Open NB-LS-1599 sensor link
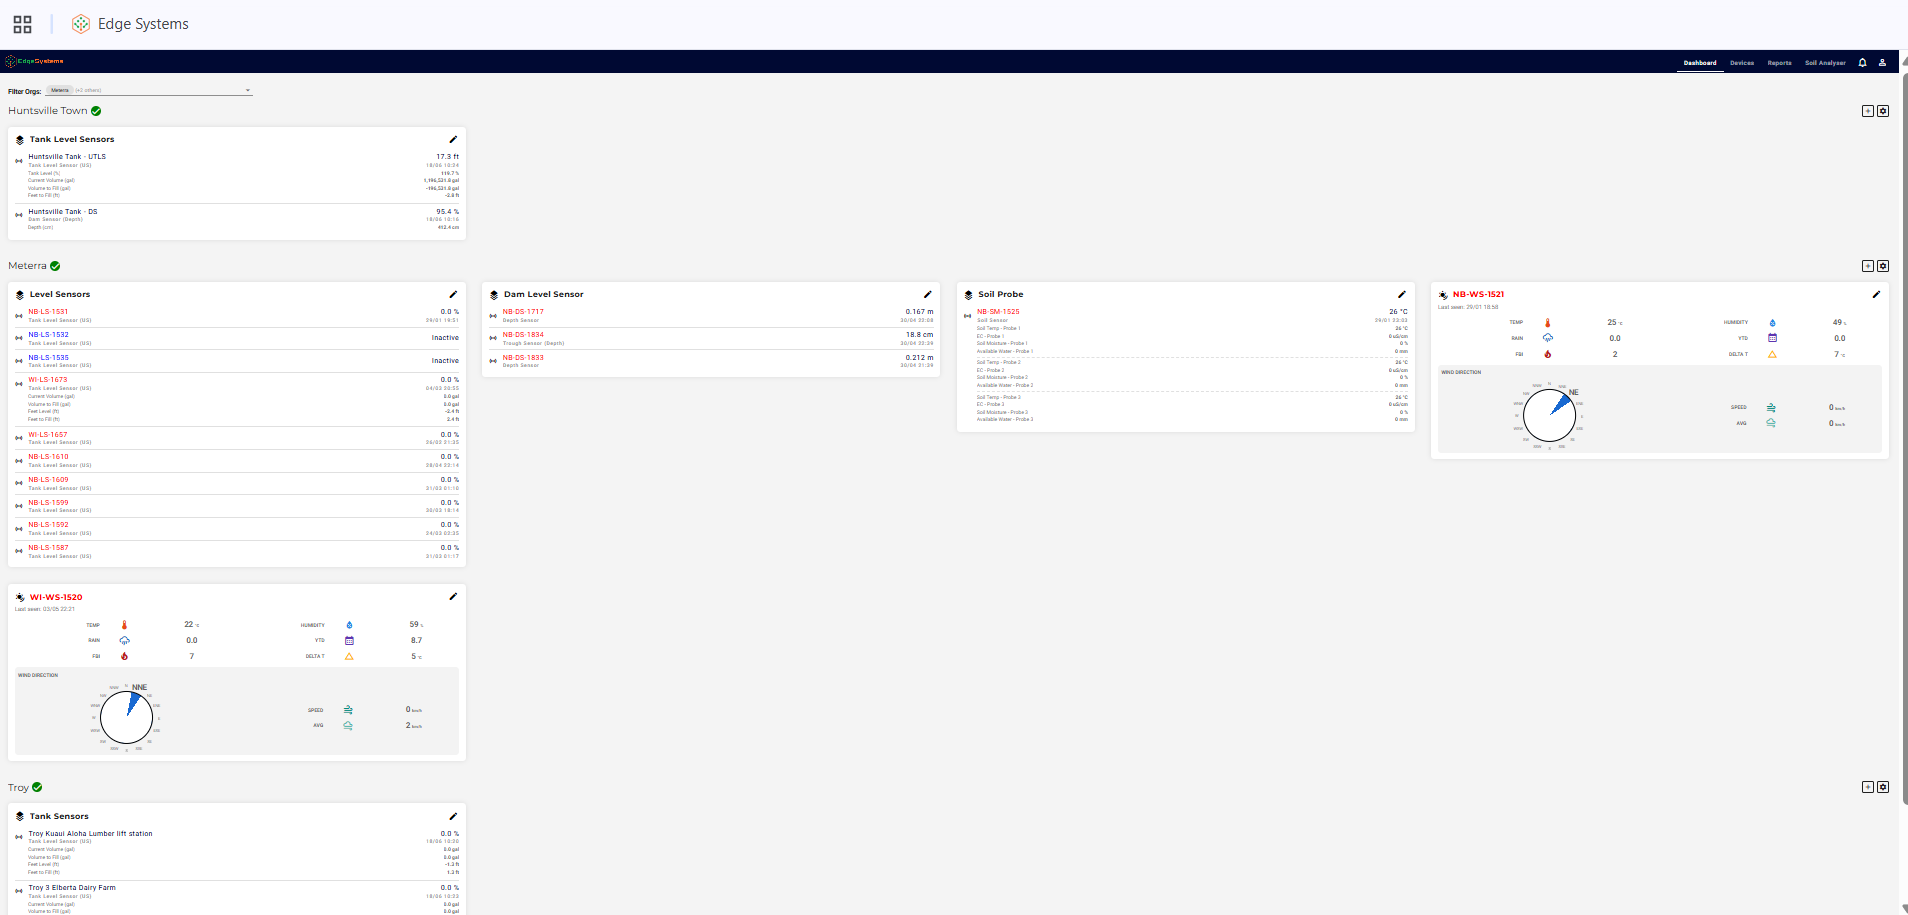1908x915 pixels. coord(48,503)
